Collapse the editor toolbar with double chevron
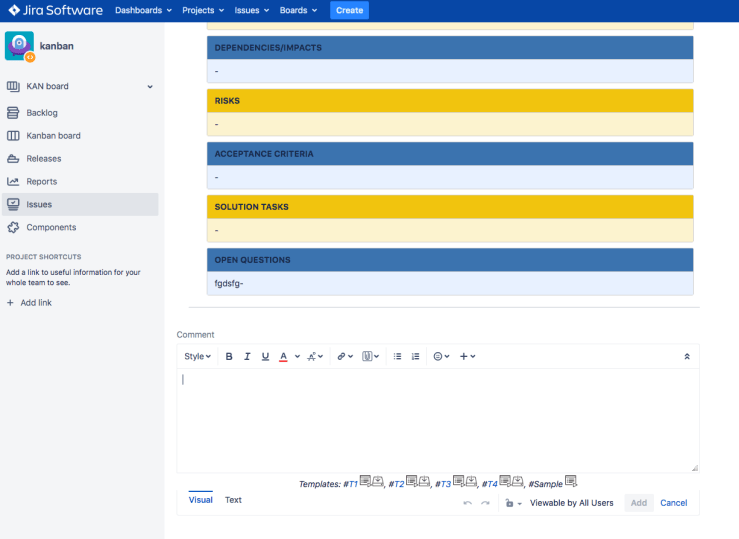Viewport: 739px width, 539px height. pos(686,356)
